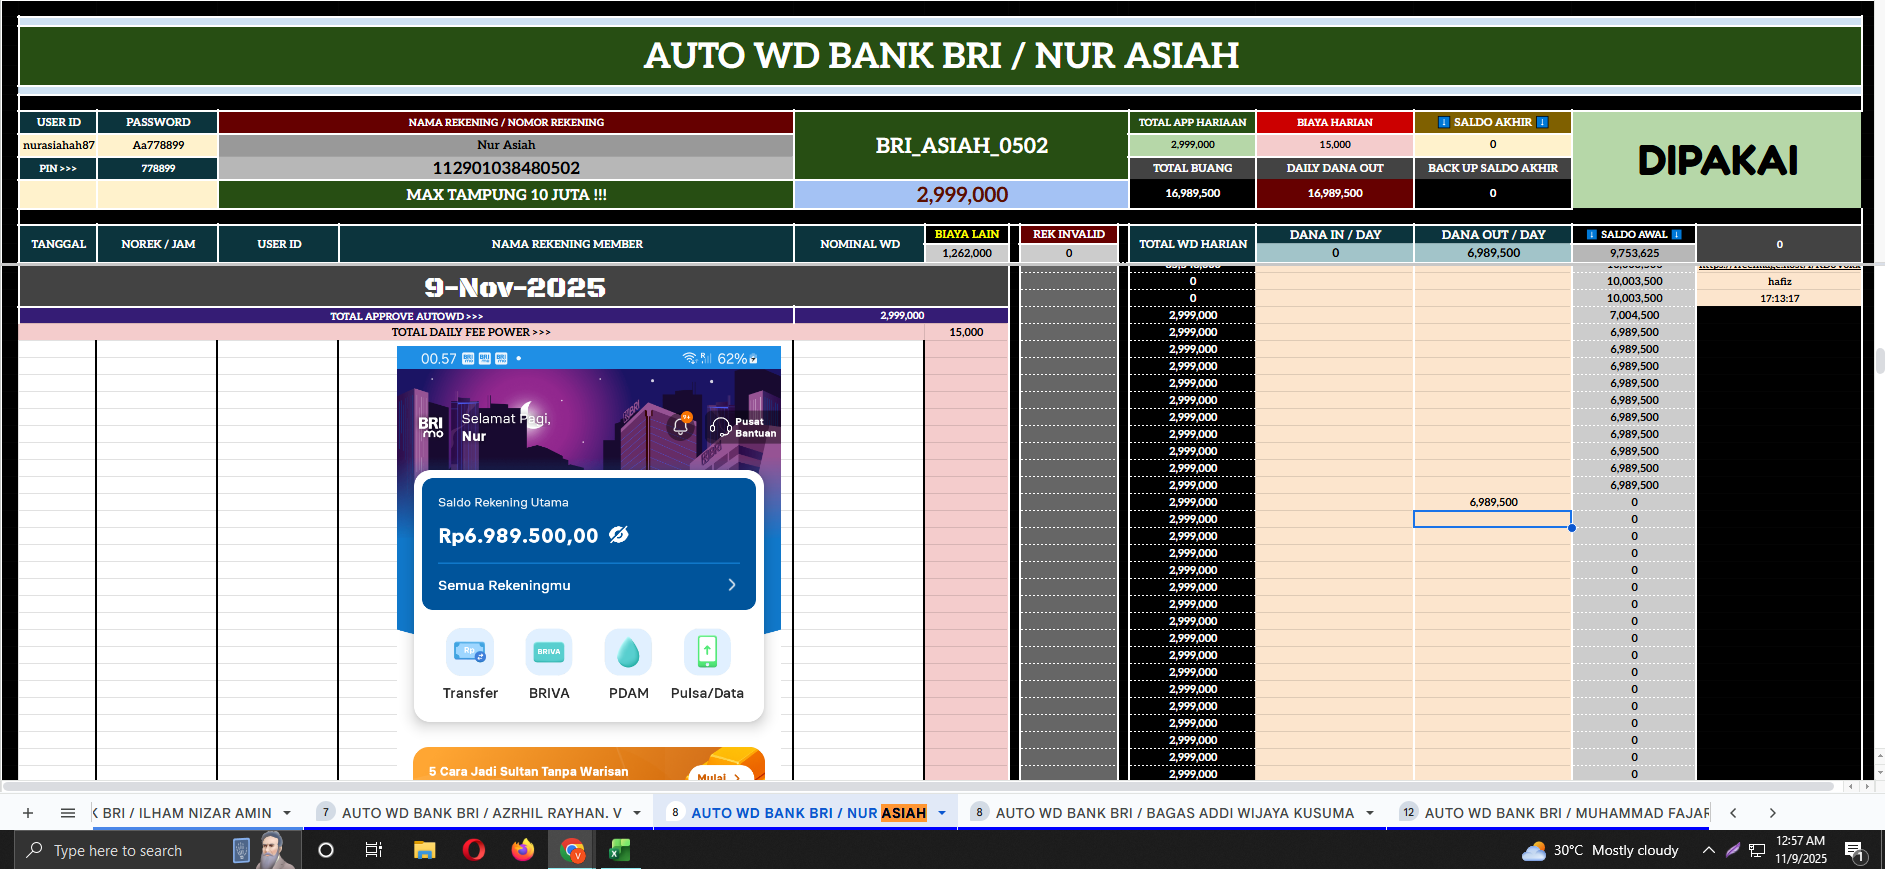Open dropdown arrow of AZRHIL RAYHAN tab

point(637,813)
